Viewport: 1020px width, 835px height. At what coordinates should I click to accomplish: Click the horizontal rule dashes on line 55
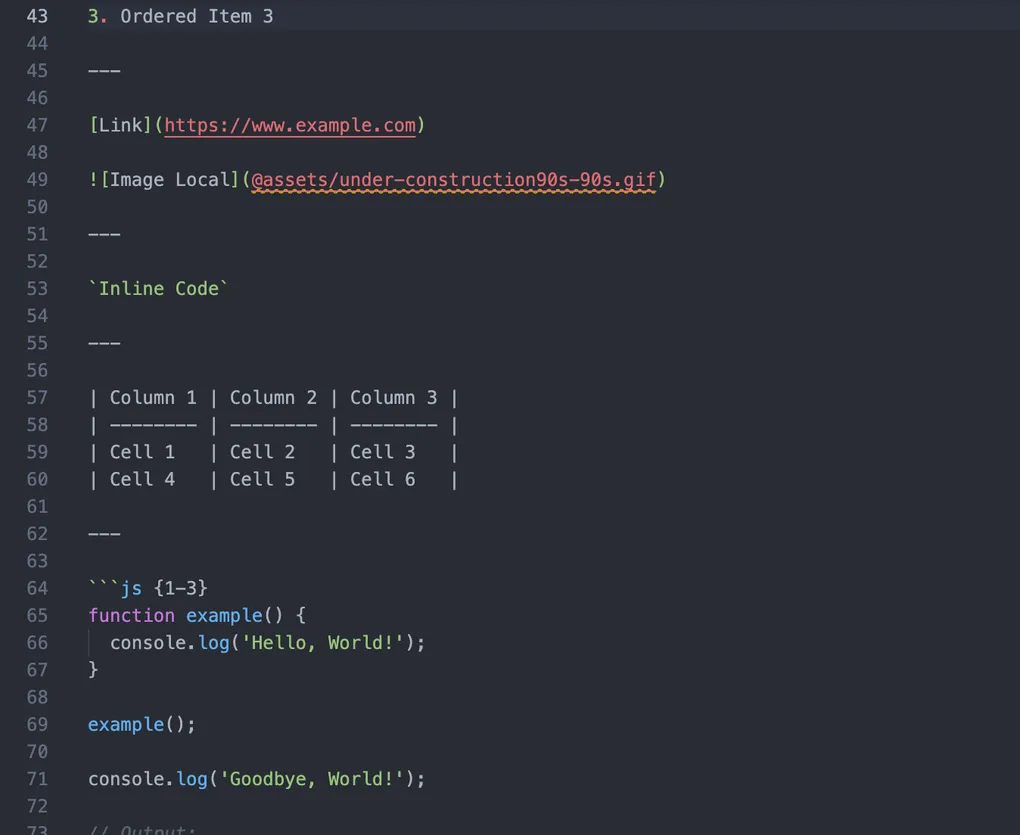[x=104, y=342]
